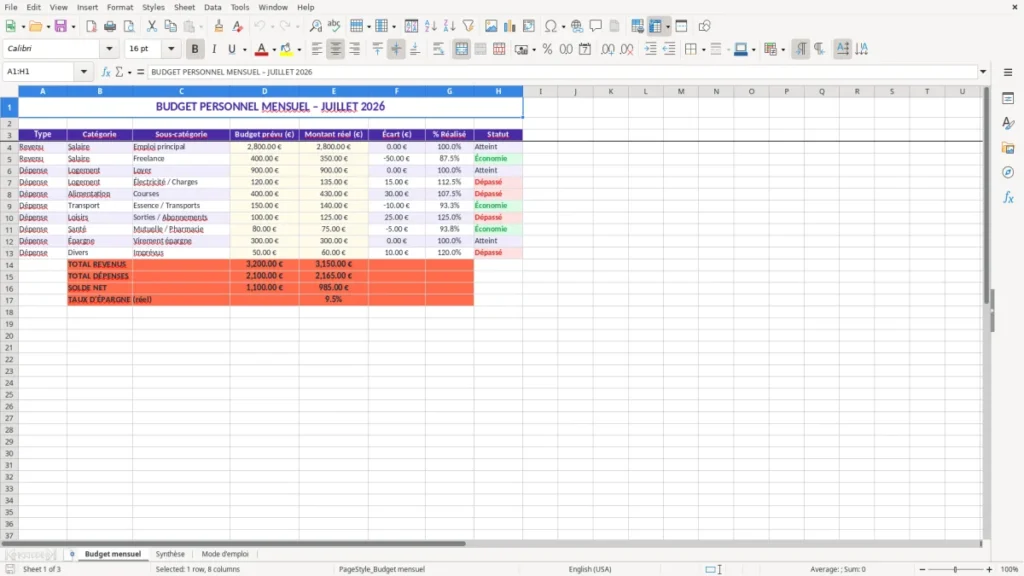Click the Function Wizard fx icon
Image resolution: width=1024 pixels, height=576 pixels.
click(106, 72)
